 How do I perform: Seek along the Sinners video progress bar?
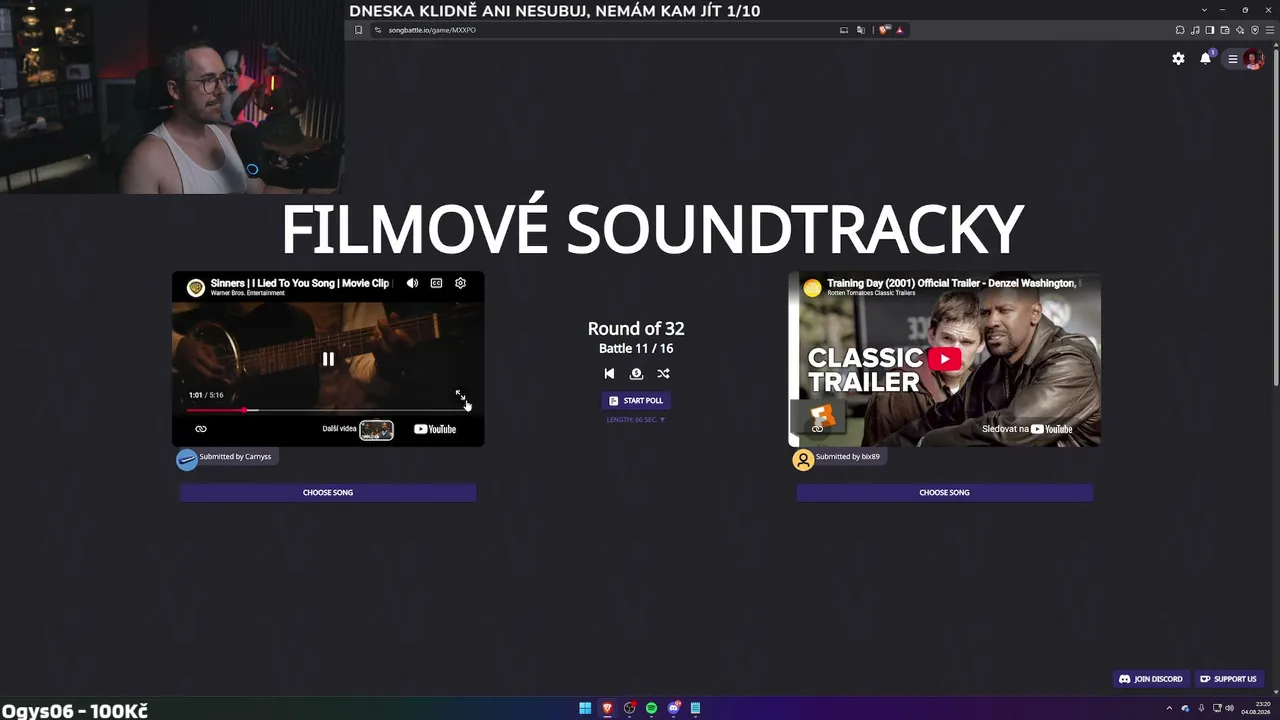(x=328, y=410)
